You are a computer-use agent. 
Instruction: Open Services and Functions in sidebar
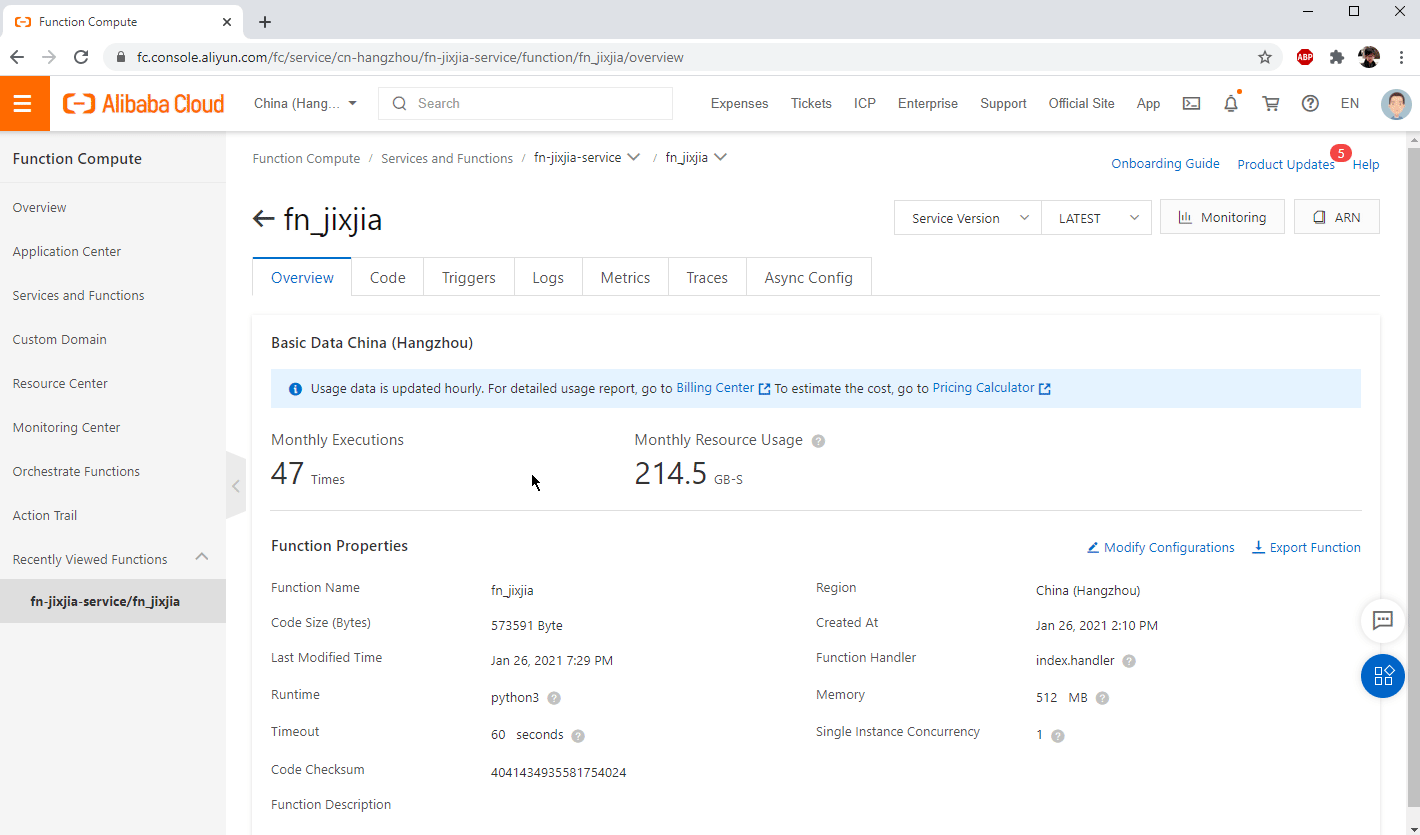[x=79, y=295]
